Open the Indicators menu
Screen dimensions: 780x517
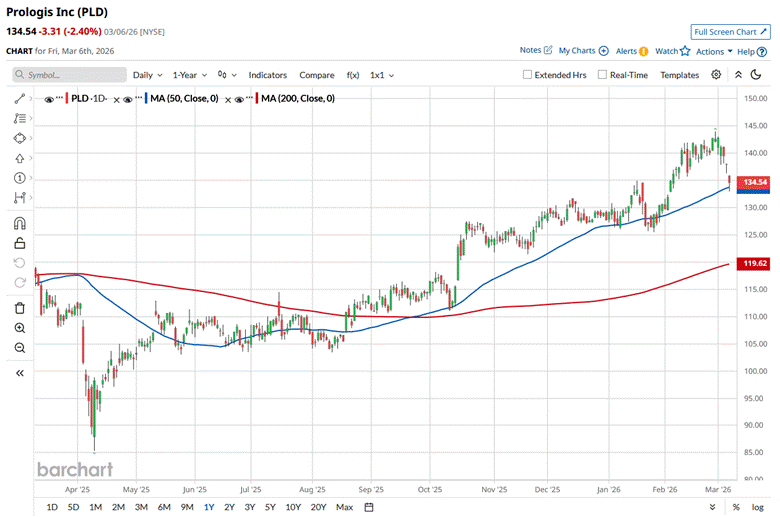coord(267,75)
